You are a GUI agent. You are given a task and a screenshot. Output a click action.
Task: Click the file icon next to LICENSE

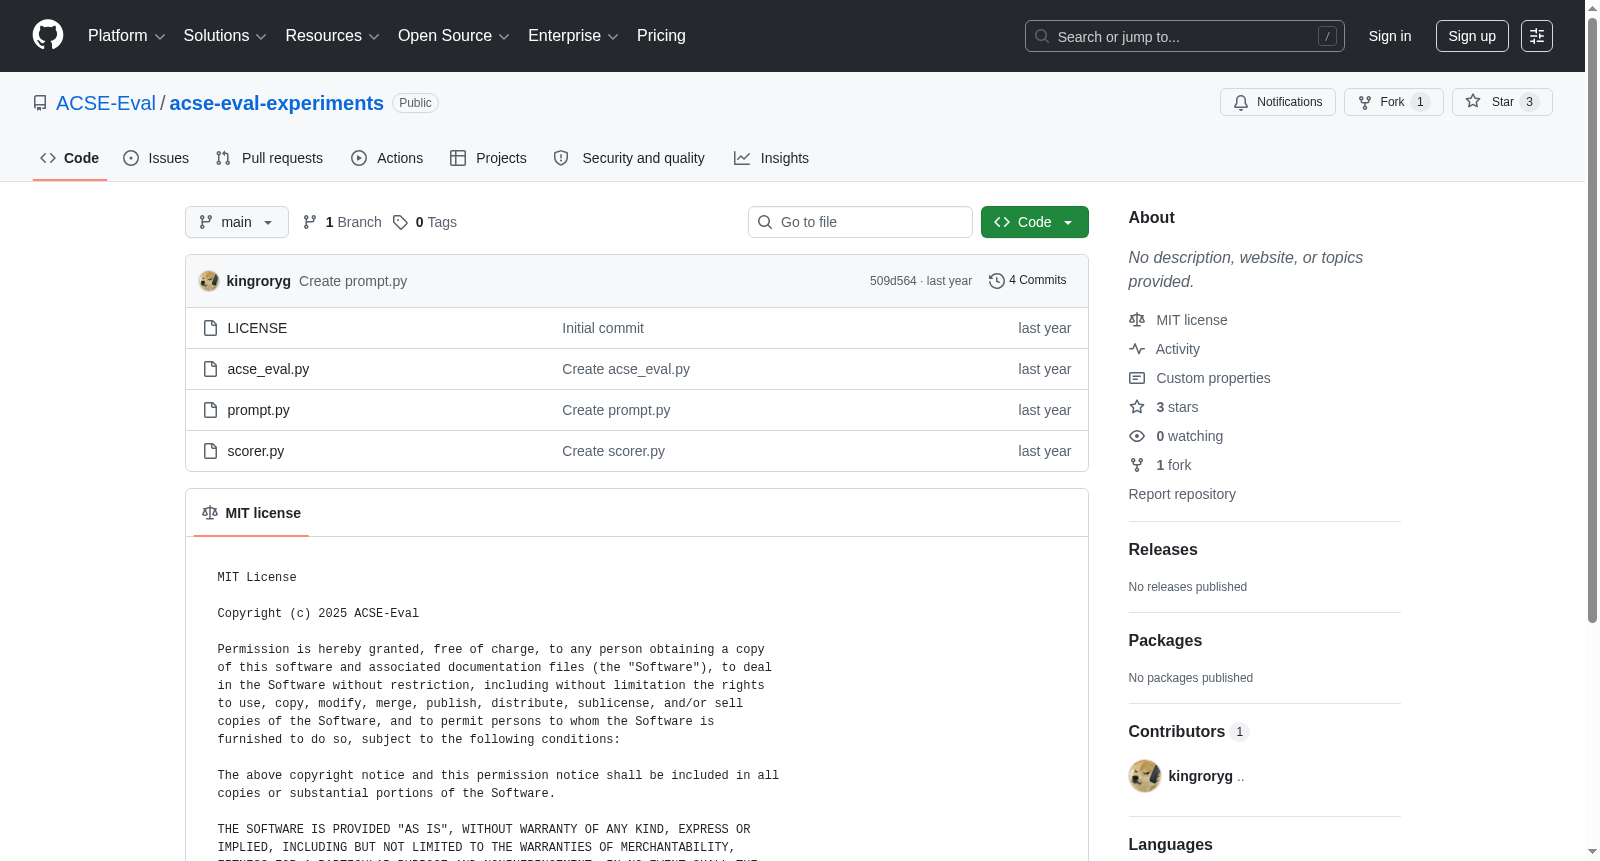[x=210, y=328]
